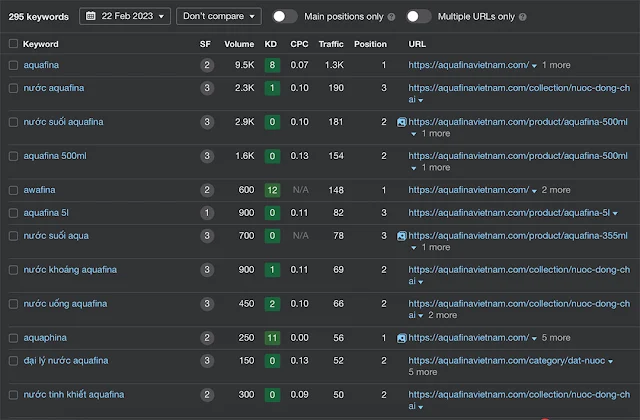Click the KD badge showing 12 for awafina
This screenshot has width=640, height=420.
(272, 190)
